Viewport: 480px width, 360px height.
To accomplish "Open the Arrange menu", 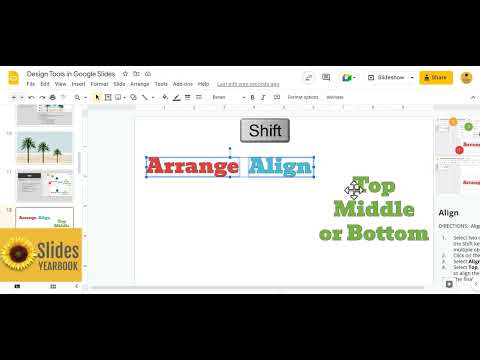I will tap(140, 84).
